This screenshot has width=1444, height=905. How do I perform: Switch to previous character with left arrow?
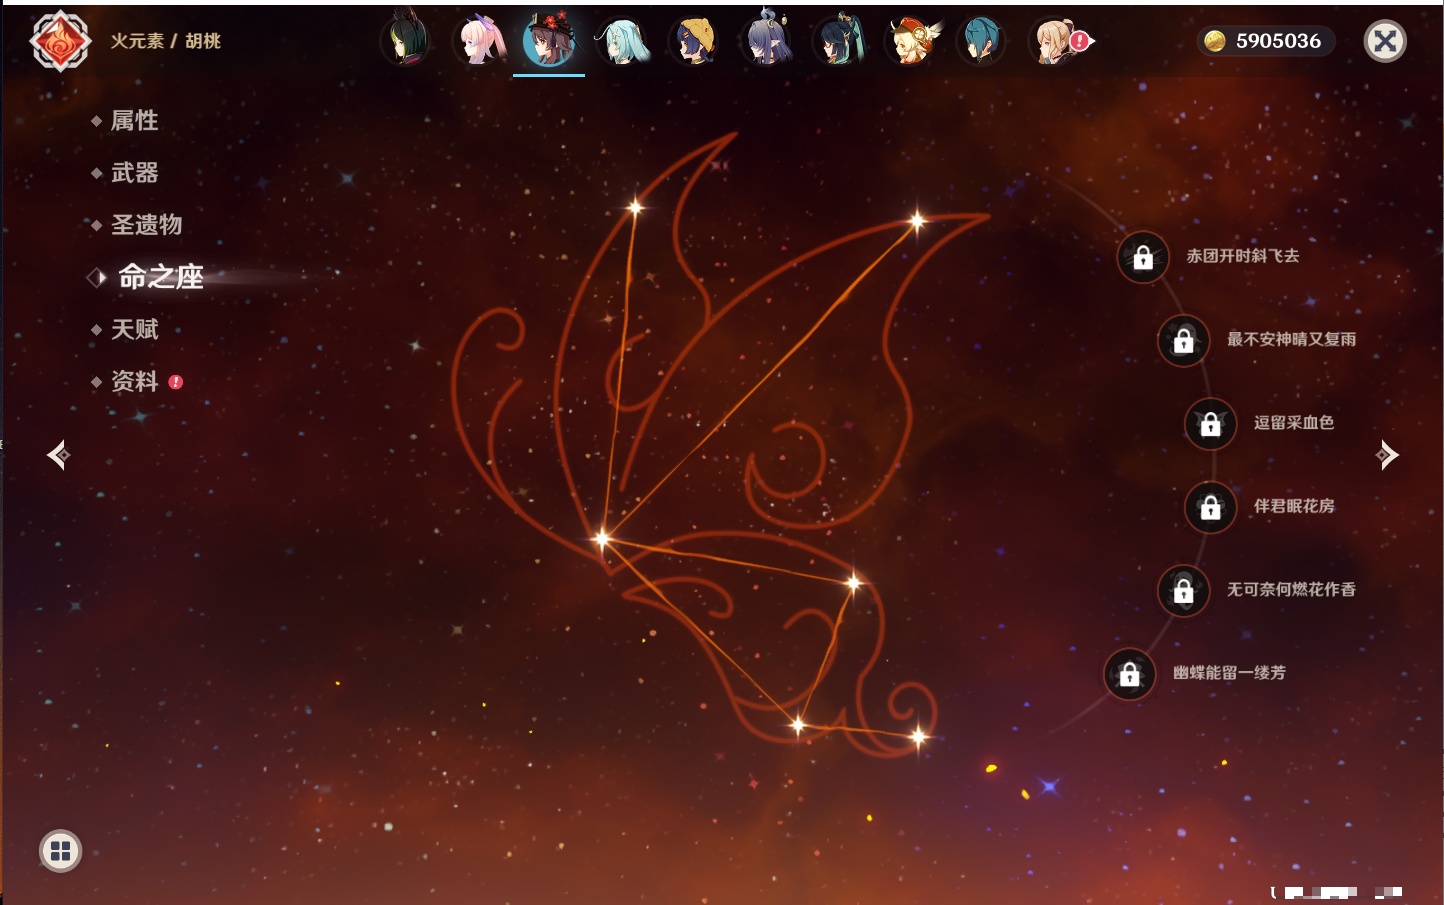pyautogui.click(x=58, y=455)
